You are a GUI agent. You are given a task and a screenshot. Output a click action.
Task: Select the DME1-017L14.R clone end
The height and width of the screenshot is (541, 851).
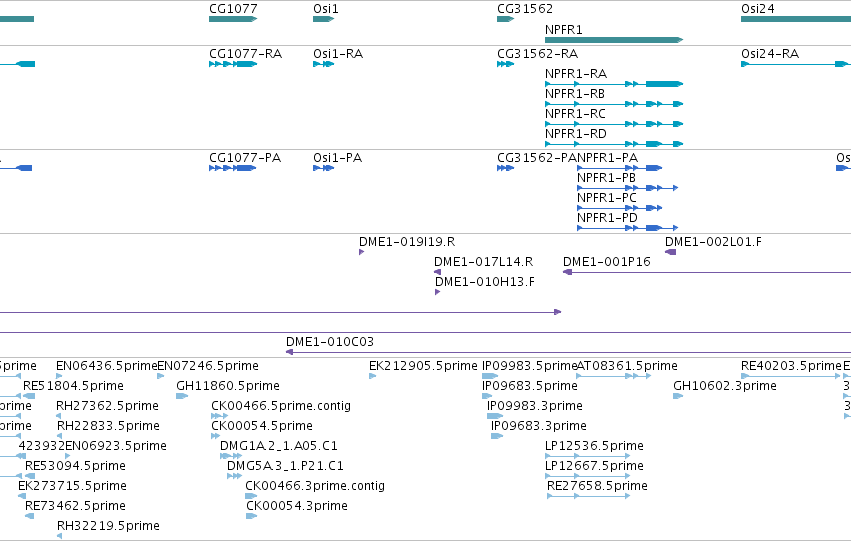(x=437, y=272)
